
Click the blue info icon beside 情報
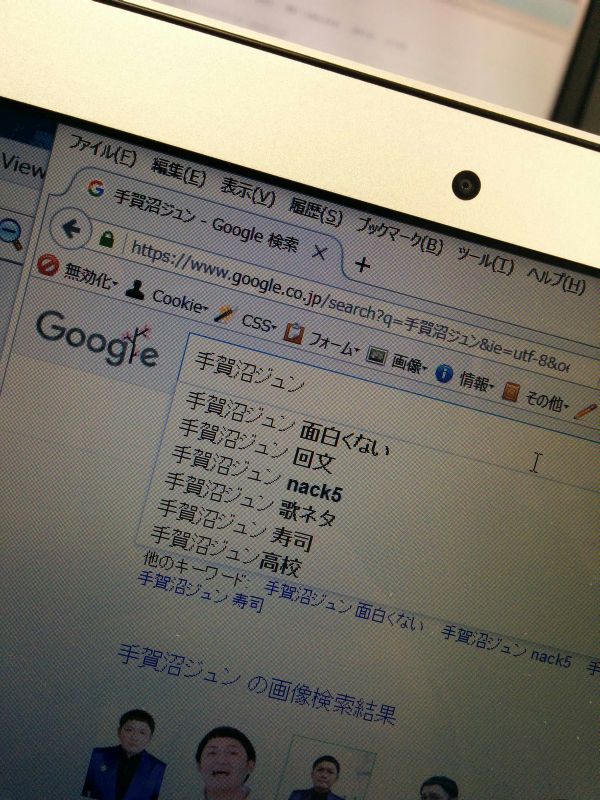coord(444,373)
